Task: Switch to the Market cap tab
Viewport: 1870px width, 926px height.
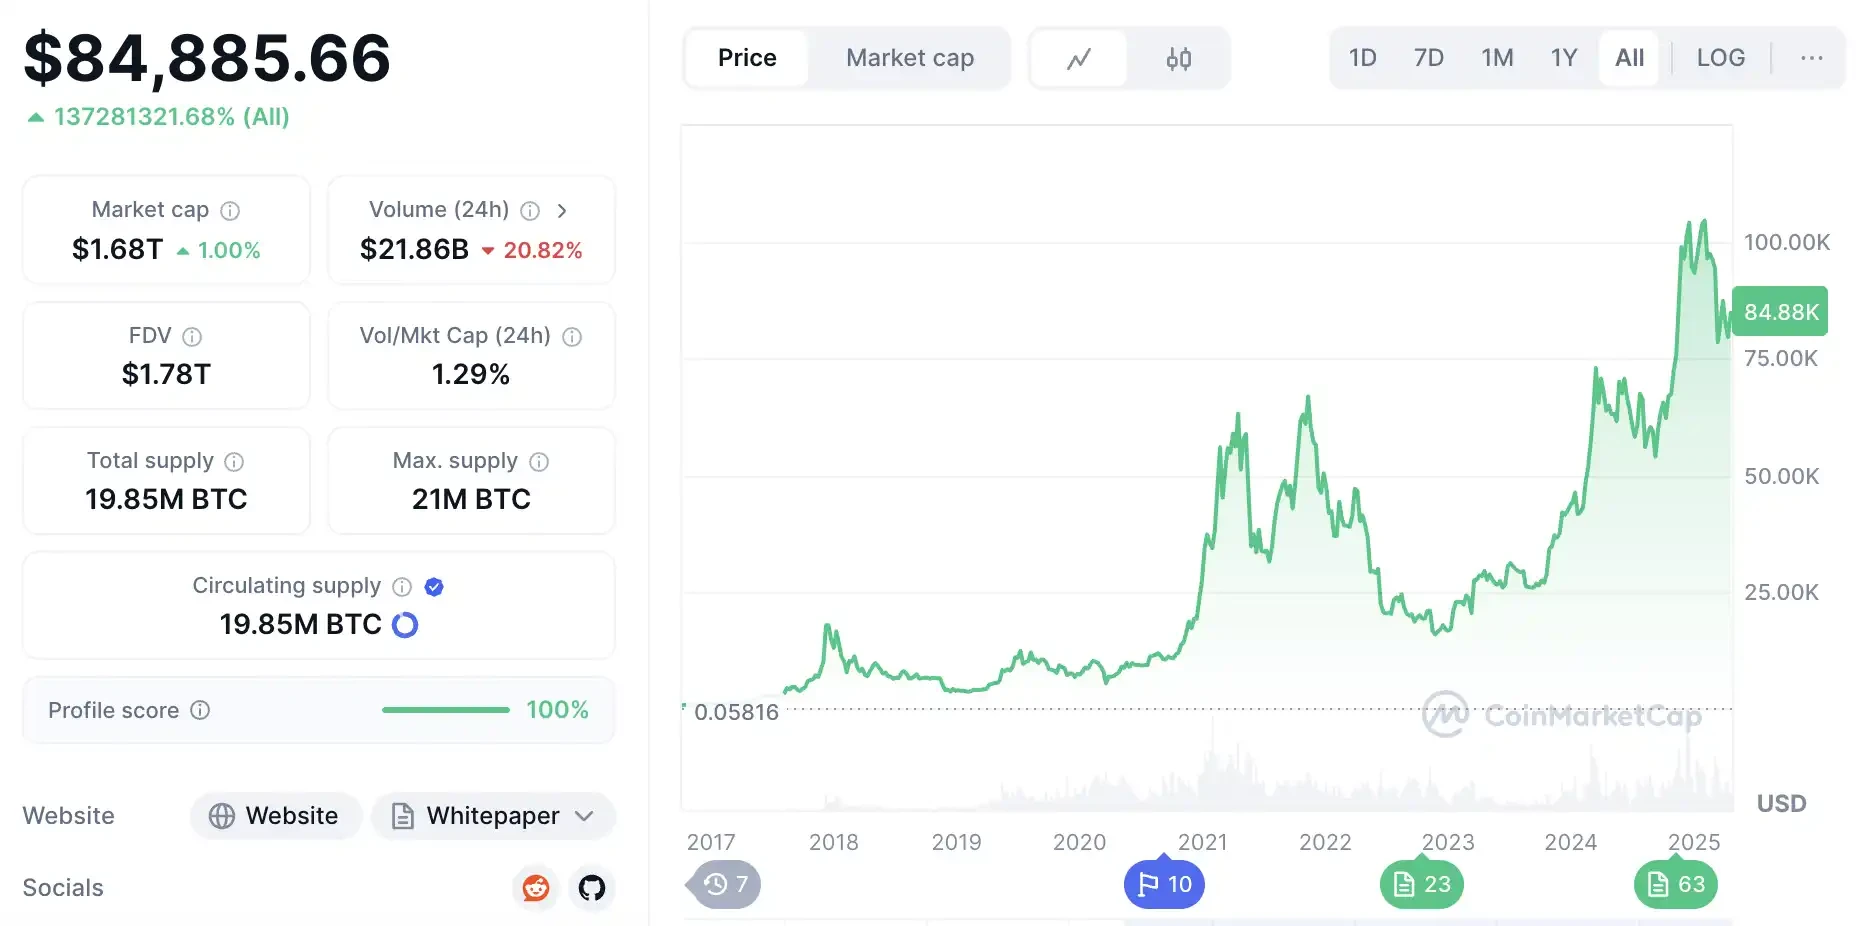Action: coord(909,58)
